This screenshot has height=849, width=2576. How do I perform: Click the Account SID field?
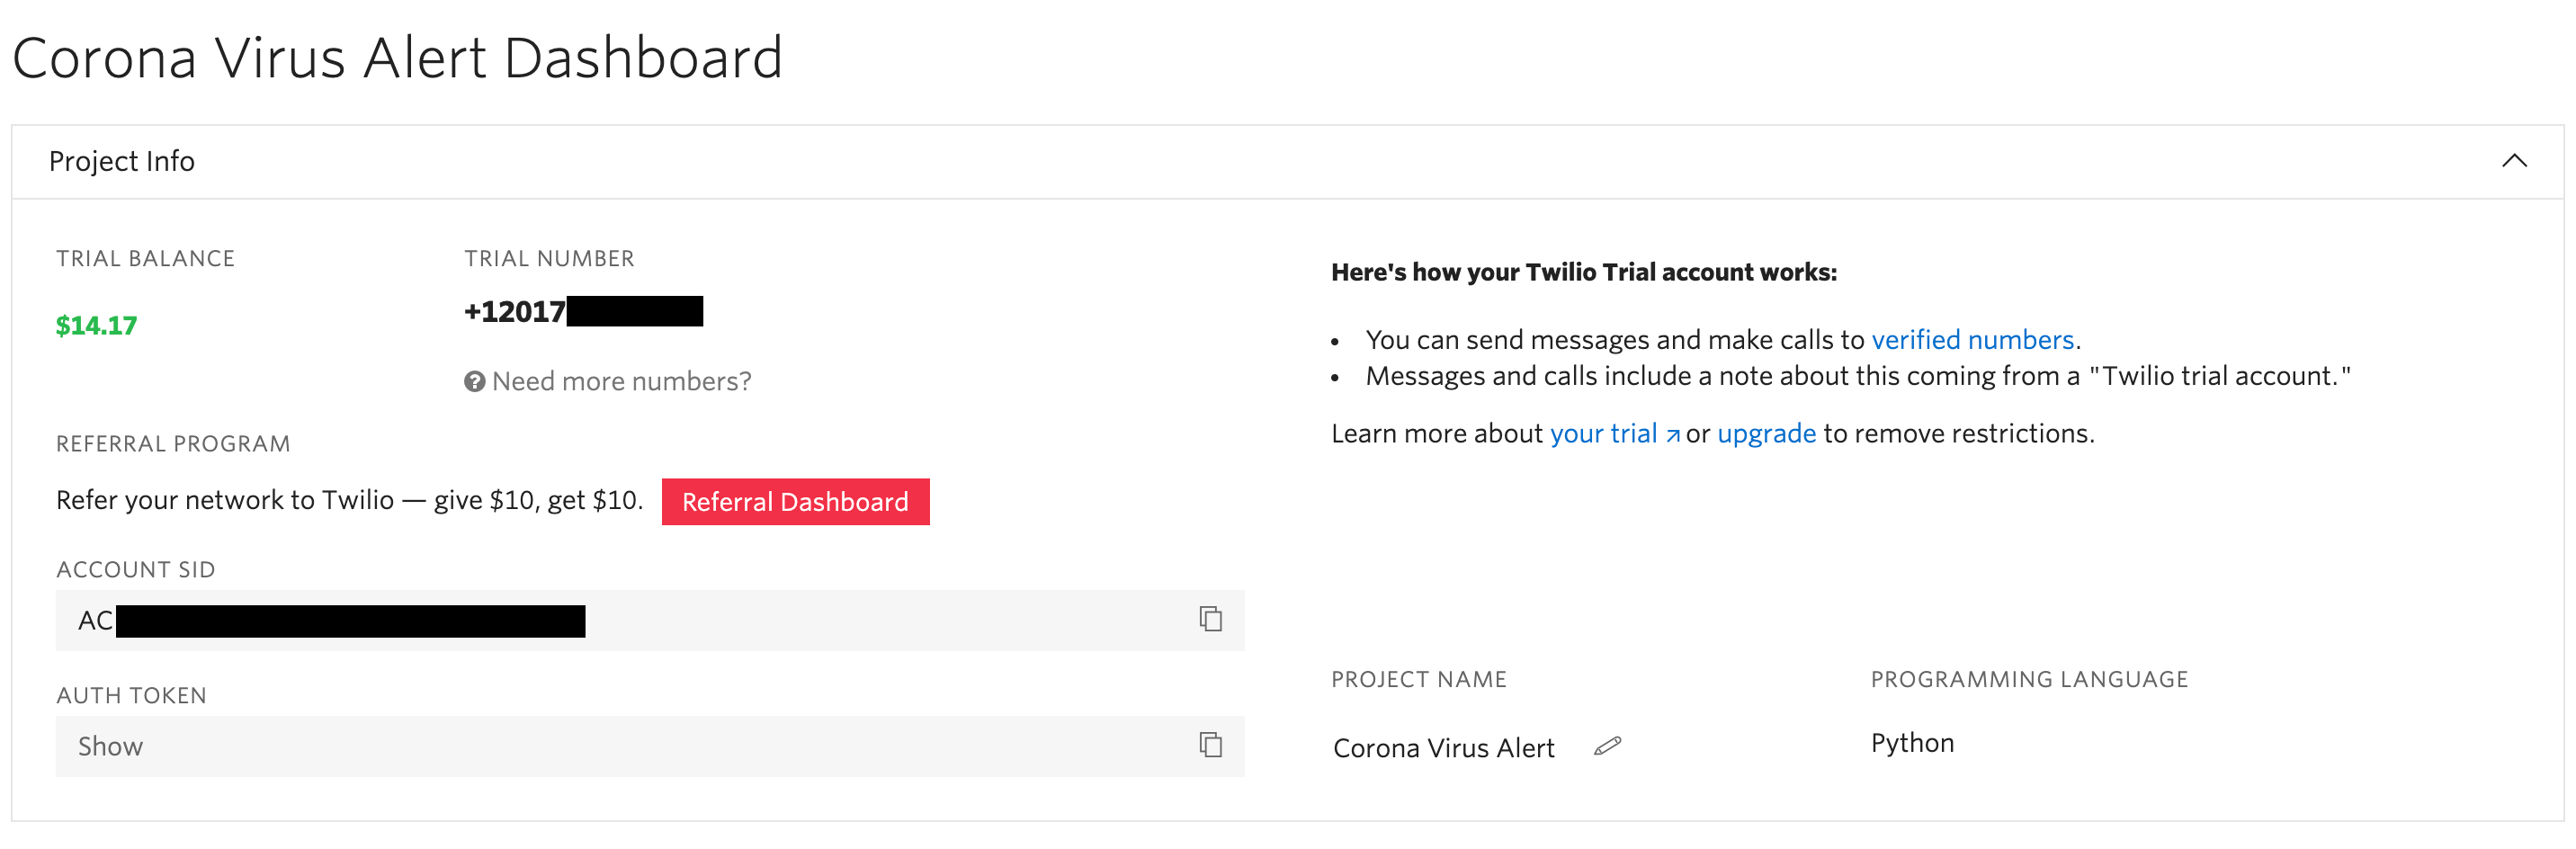coord(650,620)
